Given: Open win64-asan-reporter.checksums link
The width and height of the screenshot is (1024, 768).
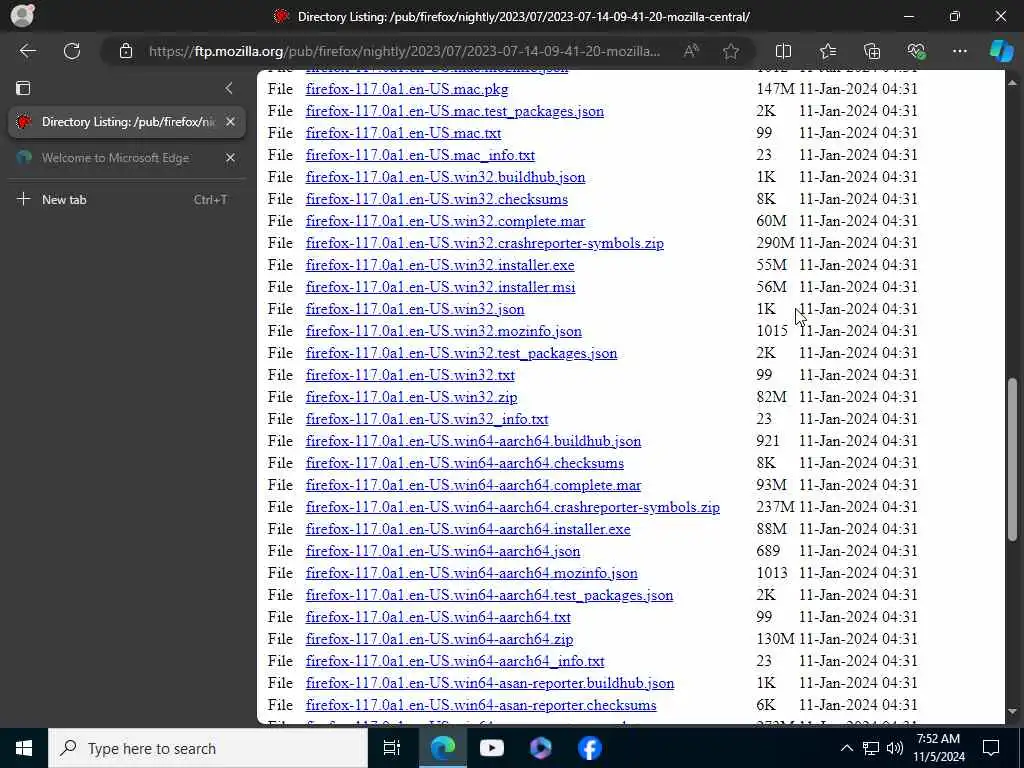Looking at the screenshot, I should click(481, 705).
